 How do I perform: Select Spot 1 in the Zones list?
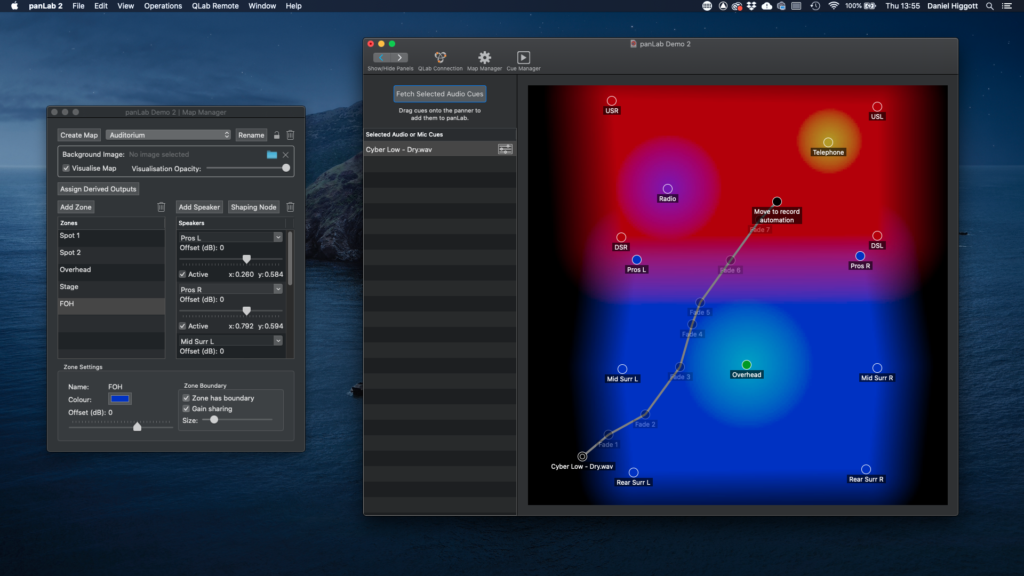coord(111,236)
